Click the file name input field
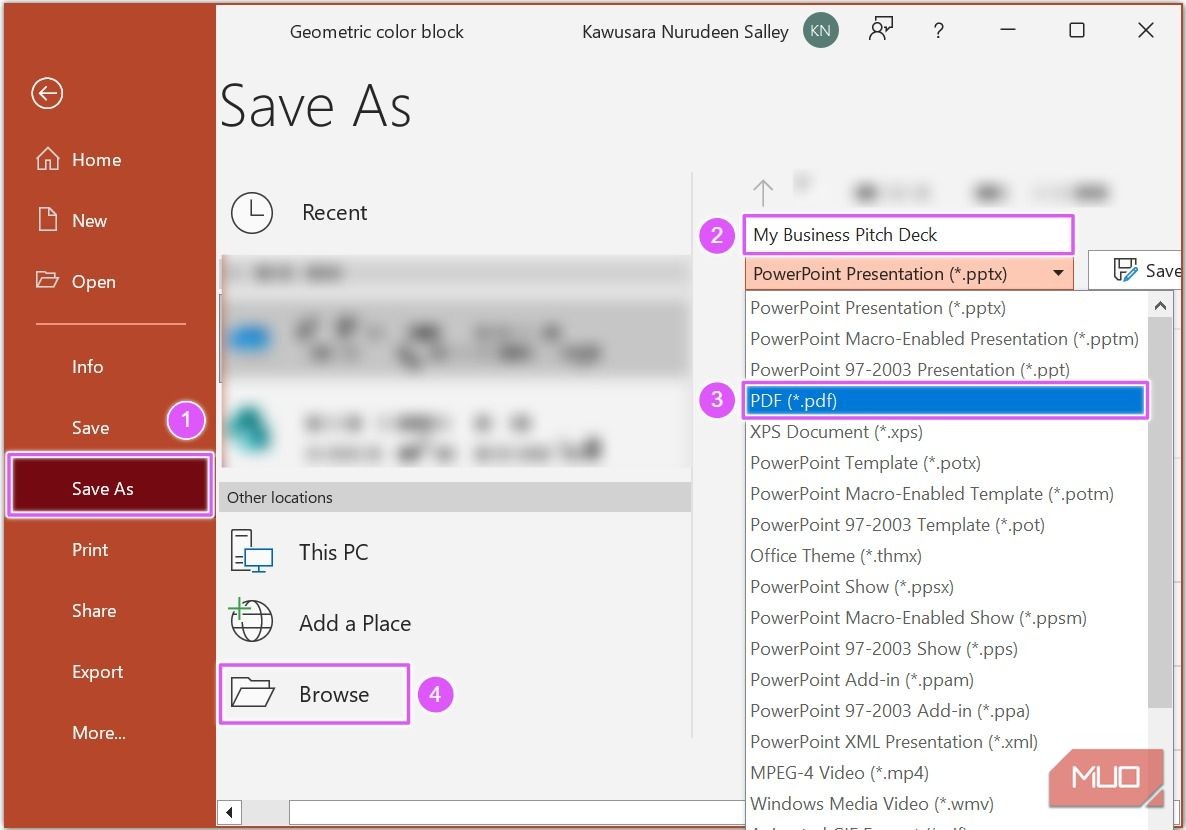Viewport: 1186px width, 830px height. click(908, 235)
